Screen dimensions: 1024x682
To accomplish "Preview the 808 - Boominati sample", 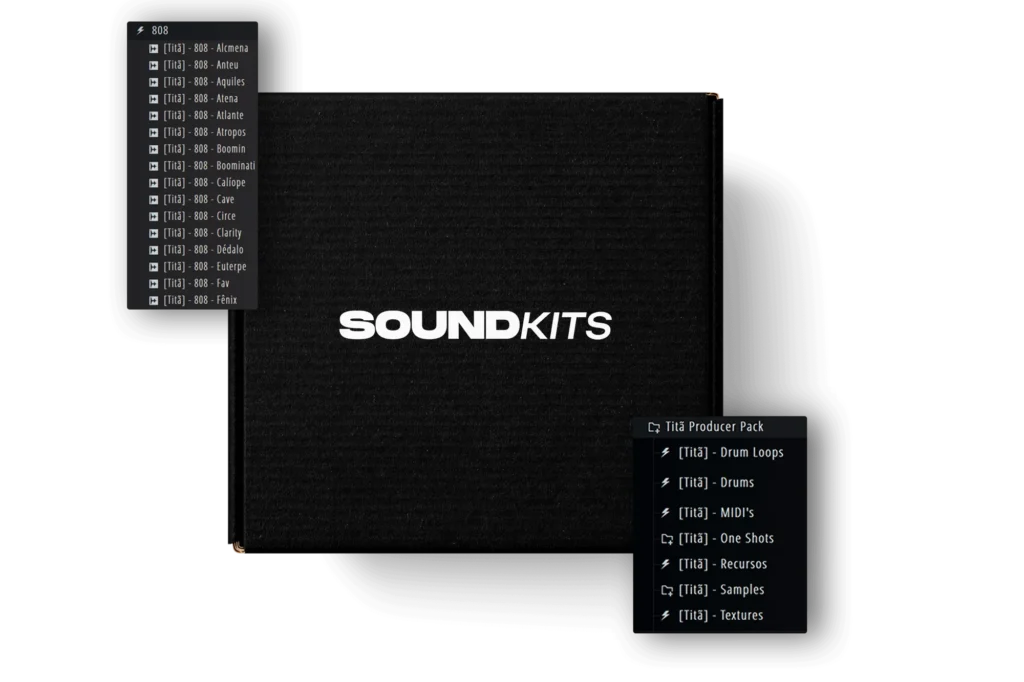I will pos(209,166).
